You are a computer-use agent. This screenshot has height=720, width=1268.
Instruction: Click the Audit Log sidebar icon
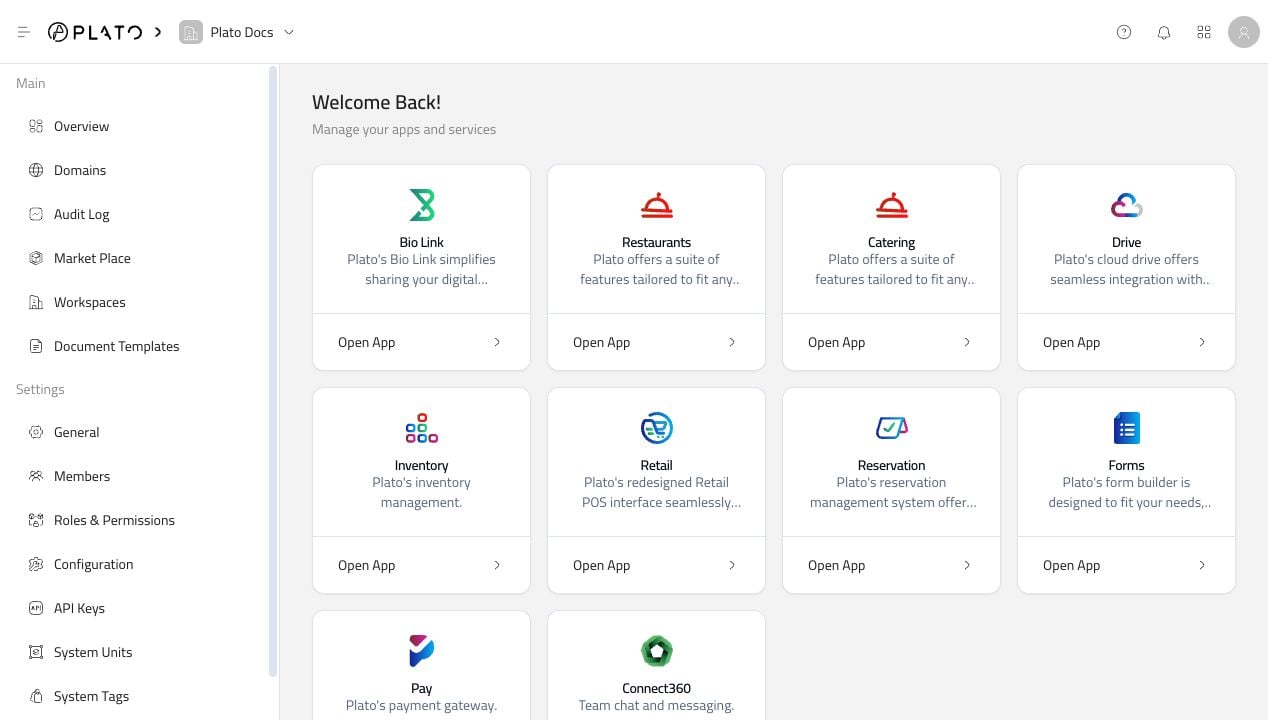coord(36,214)
